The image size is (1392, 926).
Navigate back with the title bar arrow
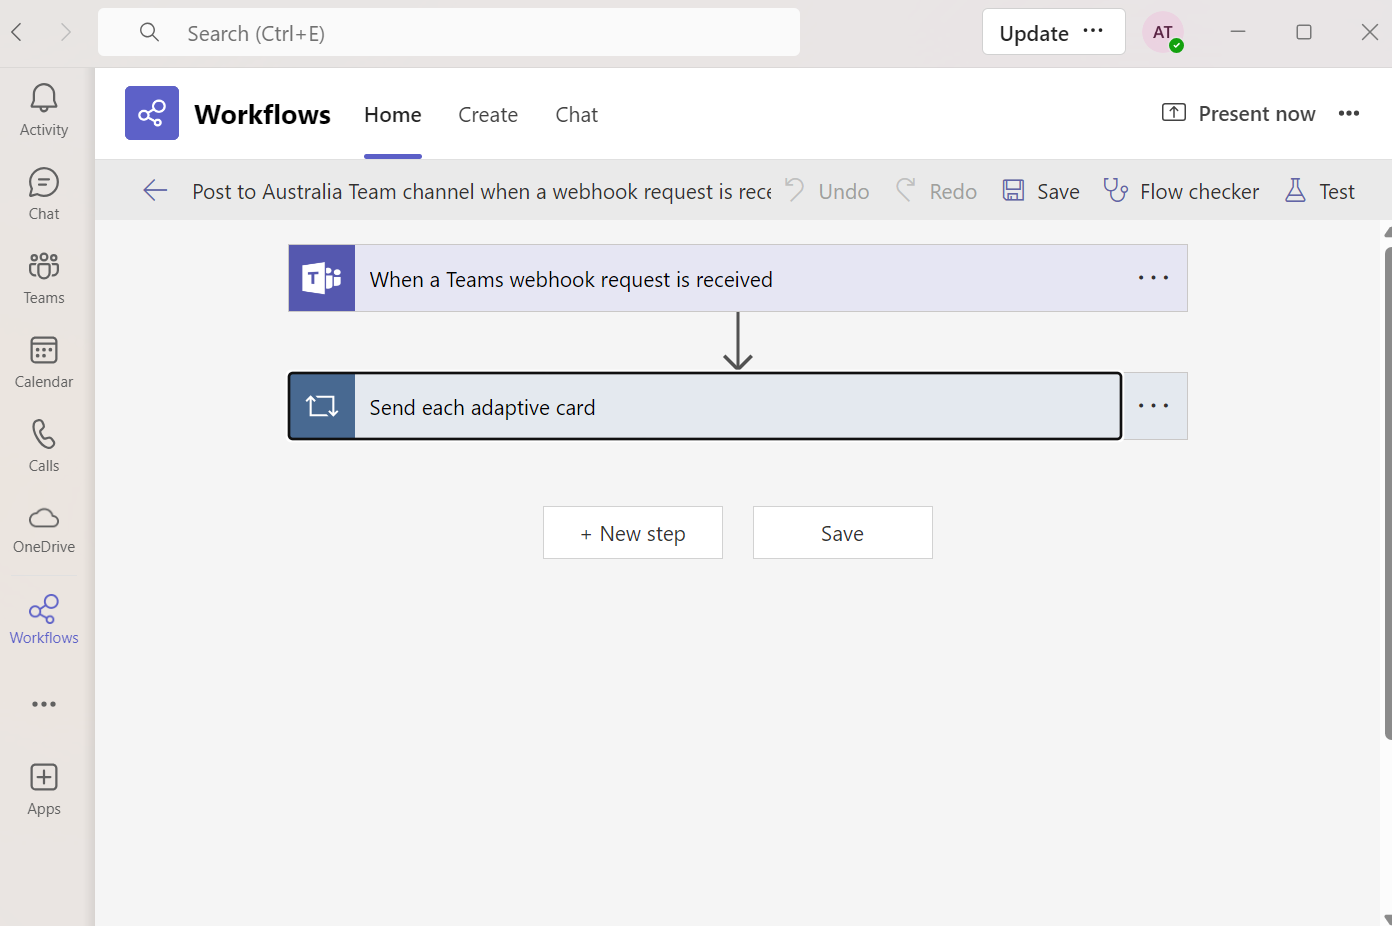coord(17,32)
